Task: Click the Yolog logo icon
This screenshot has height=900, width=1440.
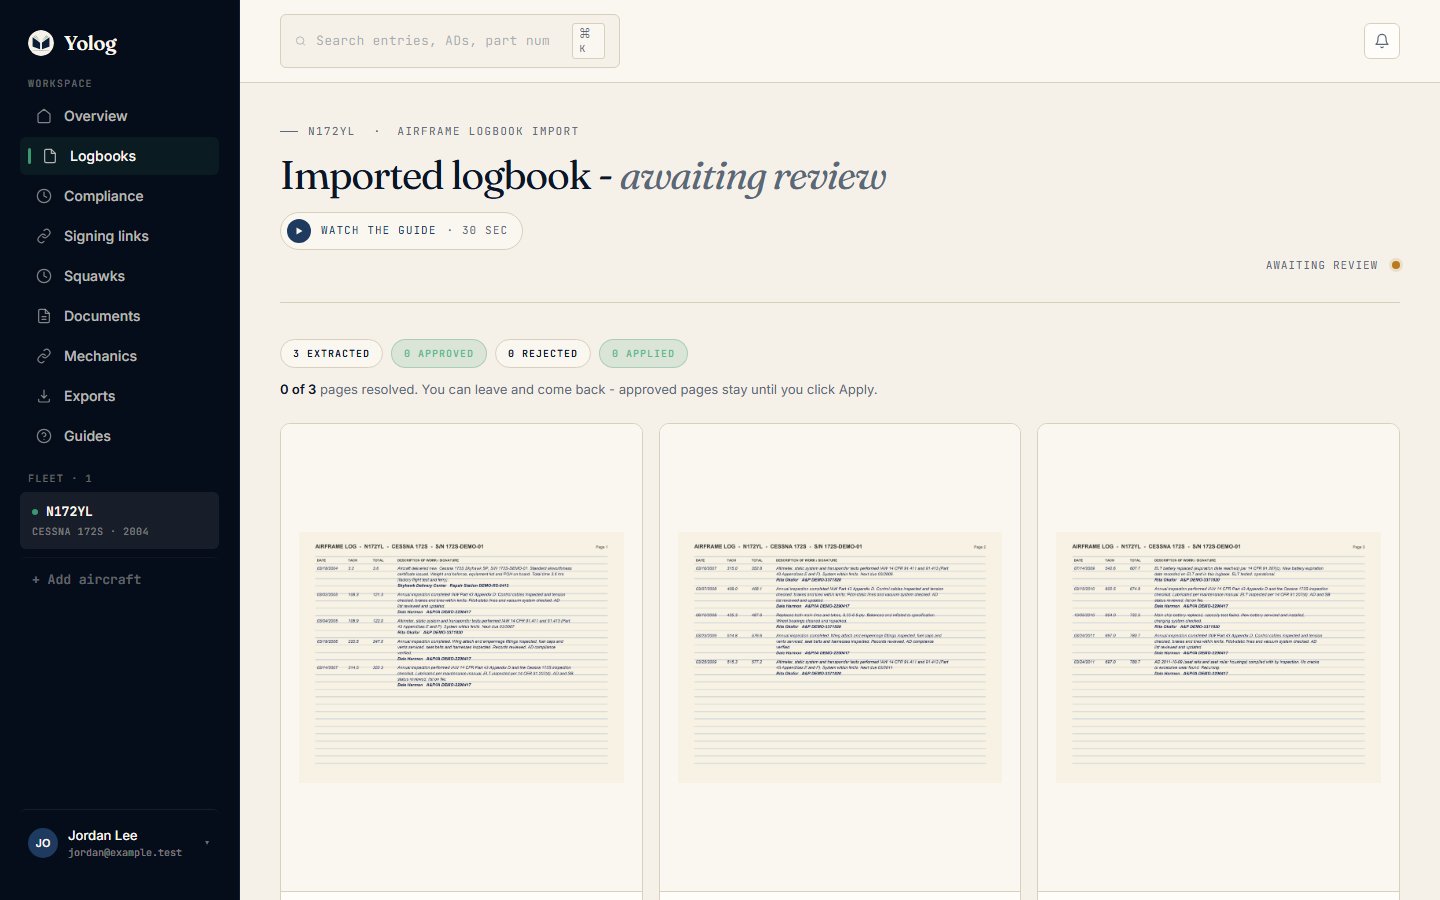Action: [41, 42]
